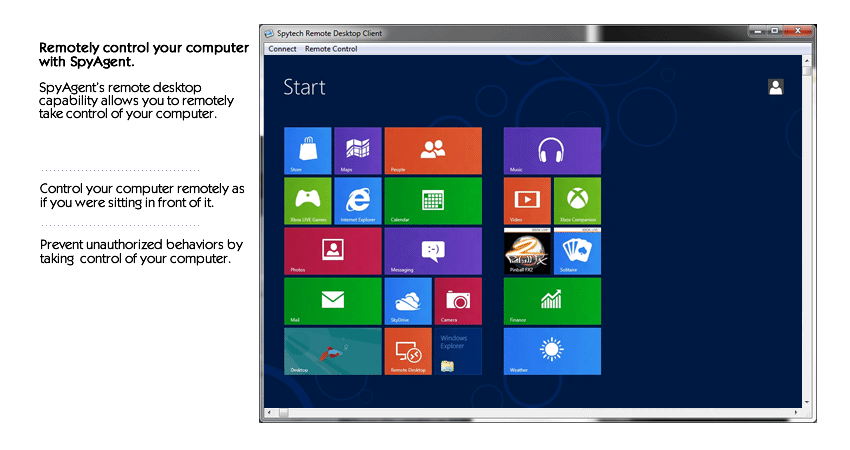This screenshot has width=850, height=450.
Task: Open the Camera tile
Action: (458, 301)
